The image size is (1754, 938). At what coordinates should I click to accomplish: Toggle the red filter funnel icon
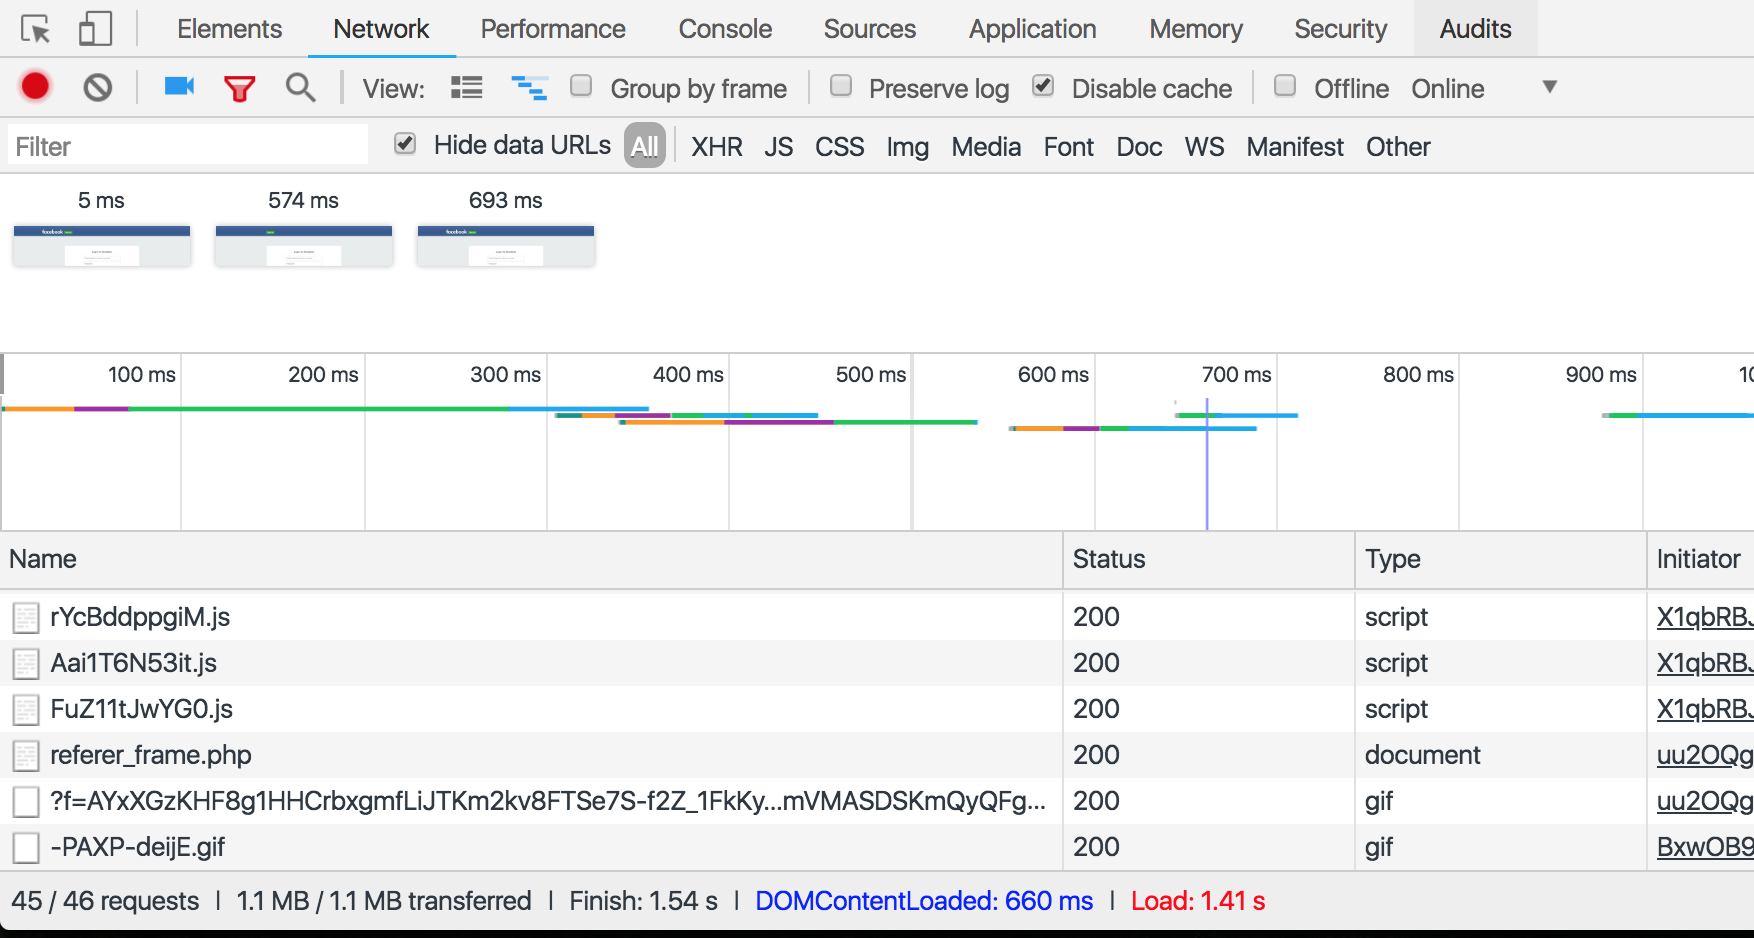(x=239, y=89)
